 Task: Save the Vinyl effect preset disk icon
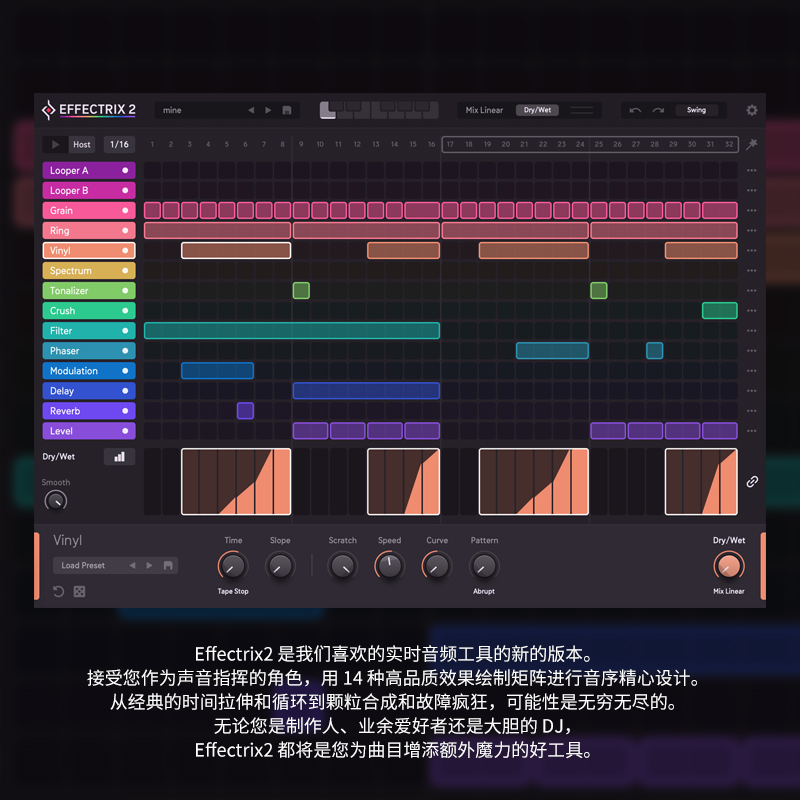168,565
